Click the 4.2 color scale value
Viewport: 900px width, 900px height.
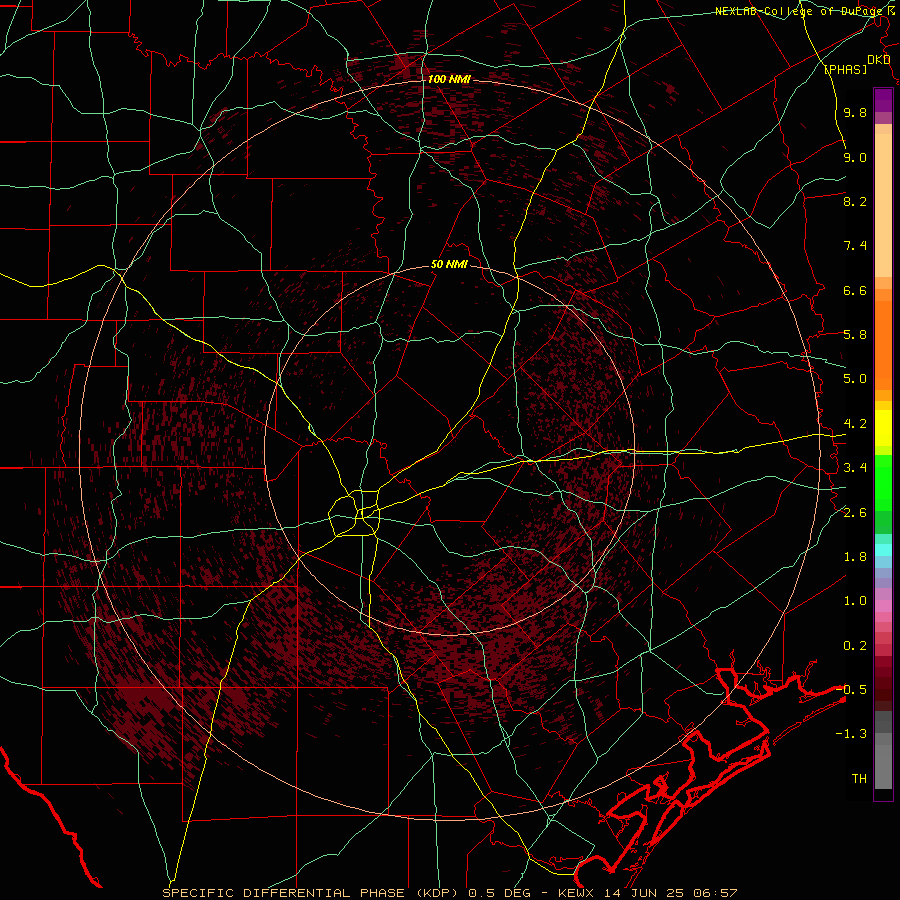(855, 424)
